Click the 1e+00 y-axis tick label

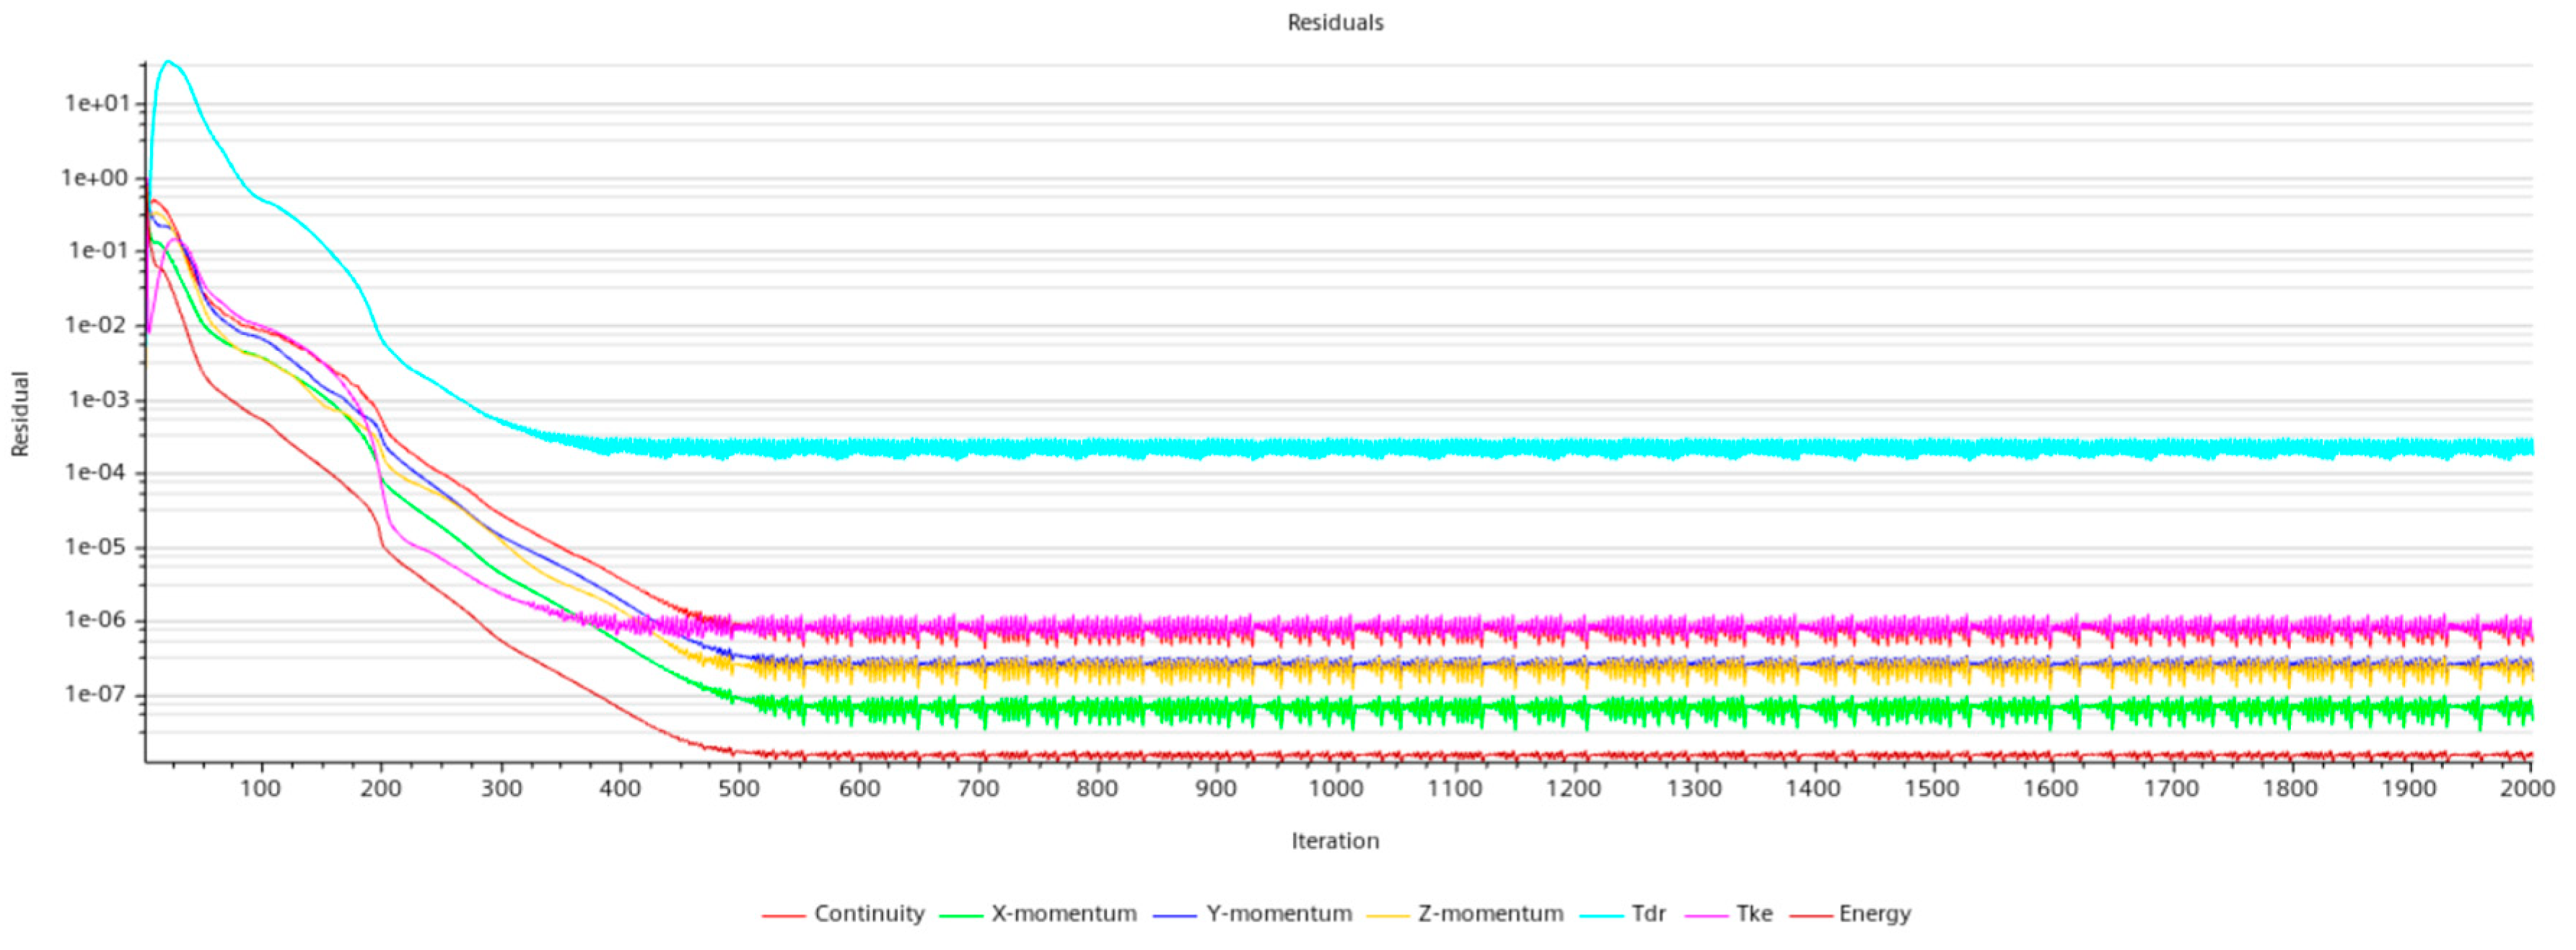(x=95, y=178)
